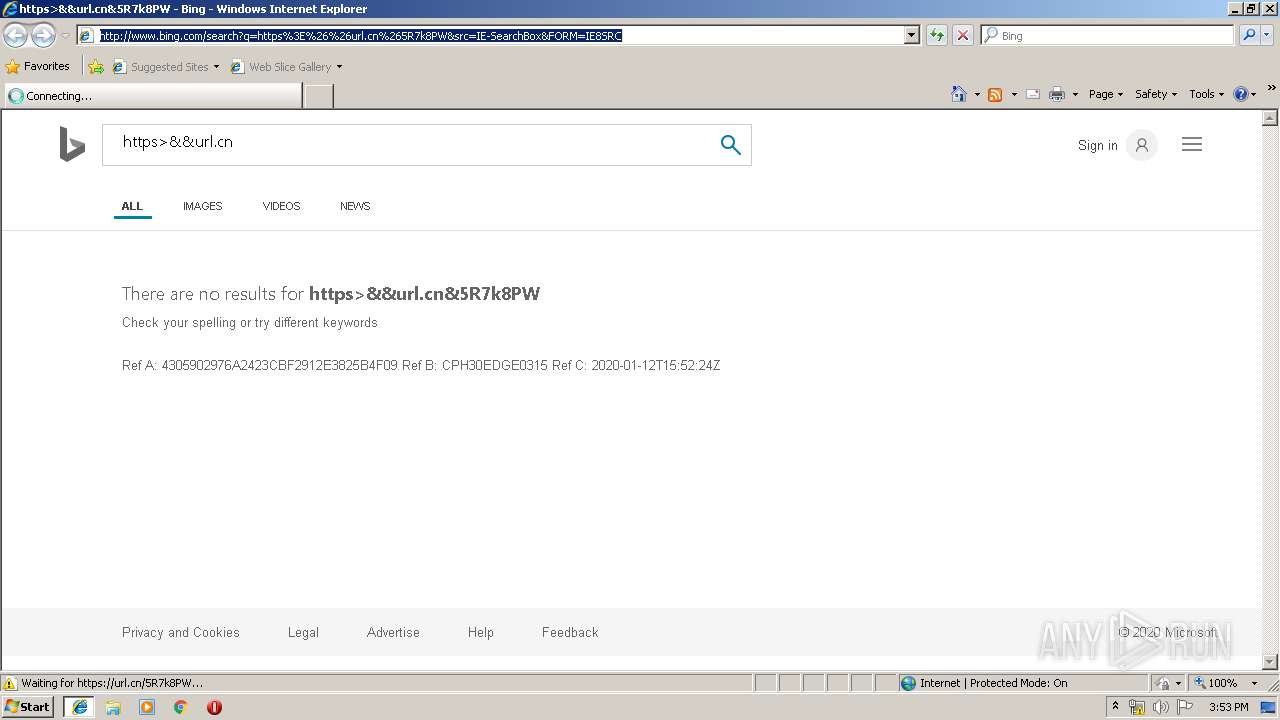Click the Bing search magnifier button
Viewport: 1280px width, 720px height.
(x=731, y=145)
